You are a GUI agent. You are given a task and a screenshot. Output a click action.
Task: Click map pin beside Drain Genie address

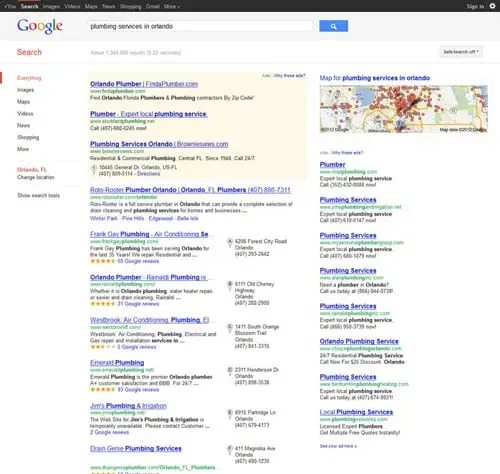click(x=230, y=450)
